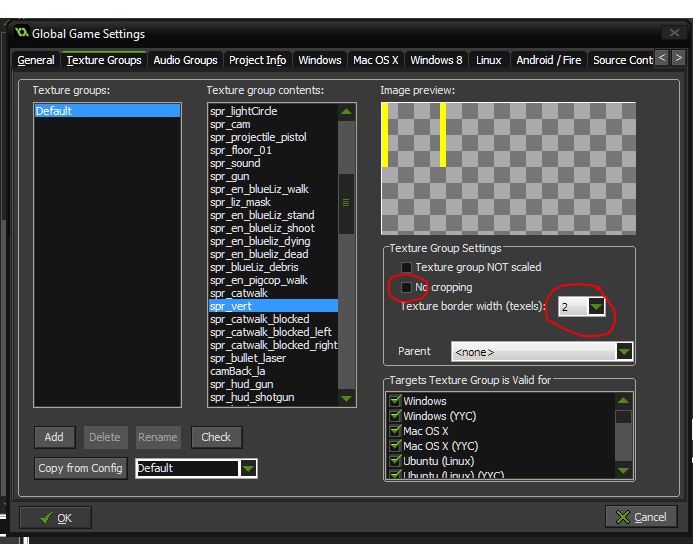The image size is (693, 544).
Task: Click the Check button
Action: [216, 437]
